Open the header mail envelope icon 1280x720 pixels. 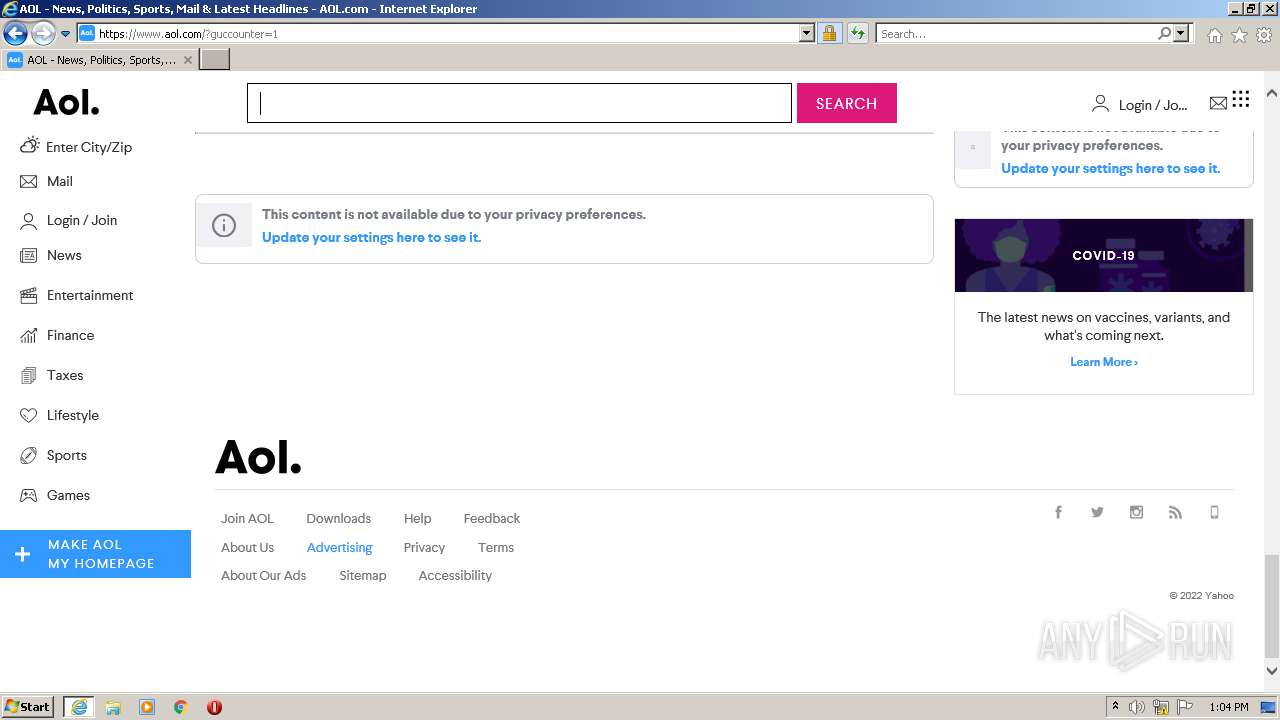tap(1218, 103)
